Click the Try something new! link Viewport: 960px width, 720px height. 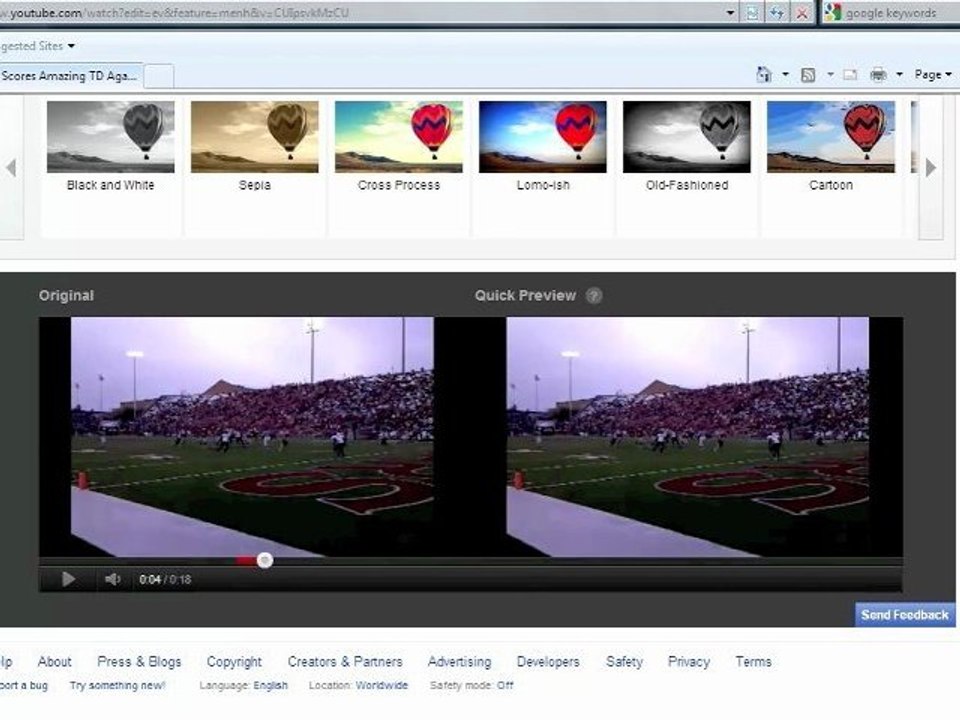coord(118,686)
